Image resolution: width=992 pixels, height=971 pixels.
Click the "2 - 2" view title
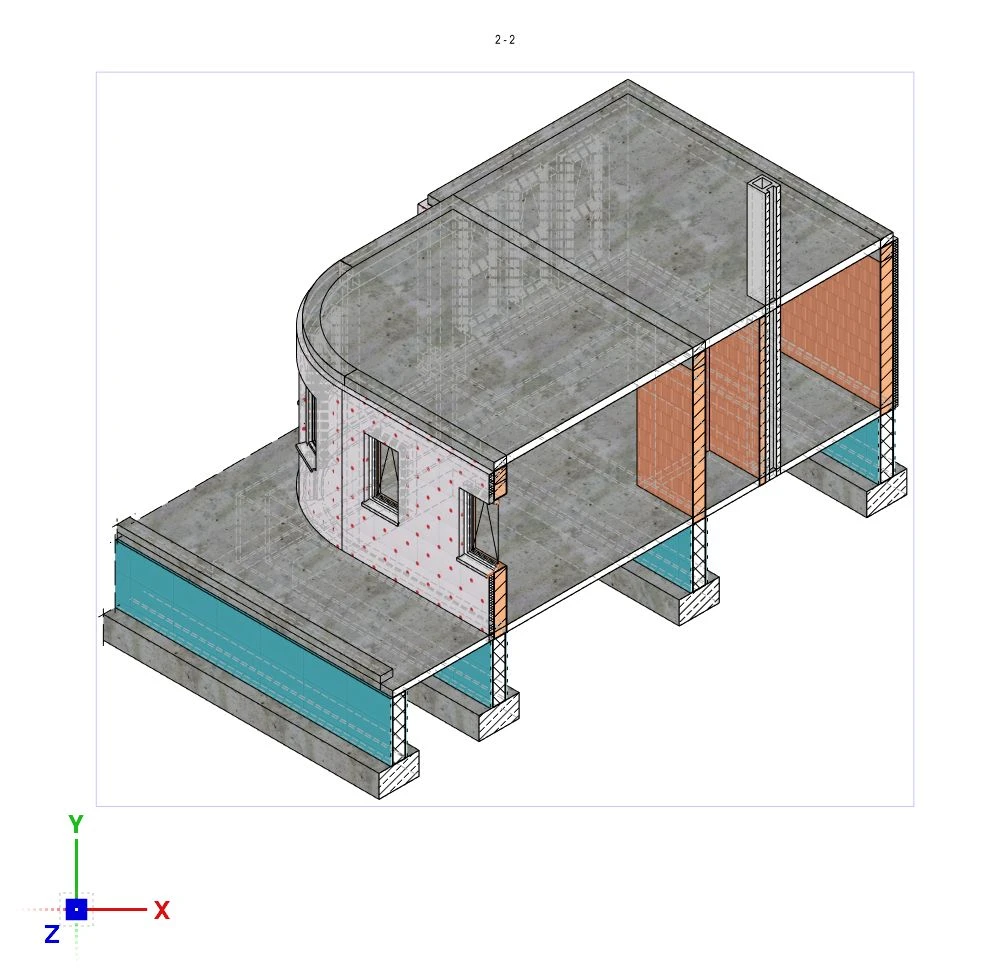pos(505,40)
